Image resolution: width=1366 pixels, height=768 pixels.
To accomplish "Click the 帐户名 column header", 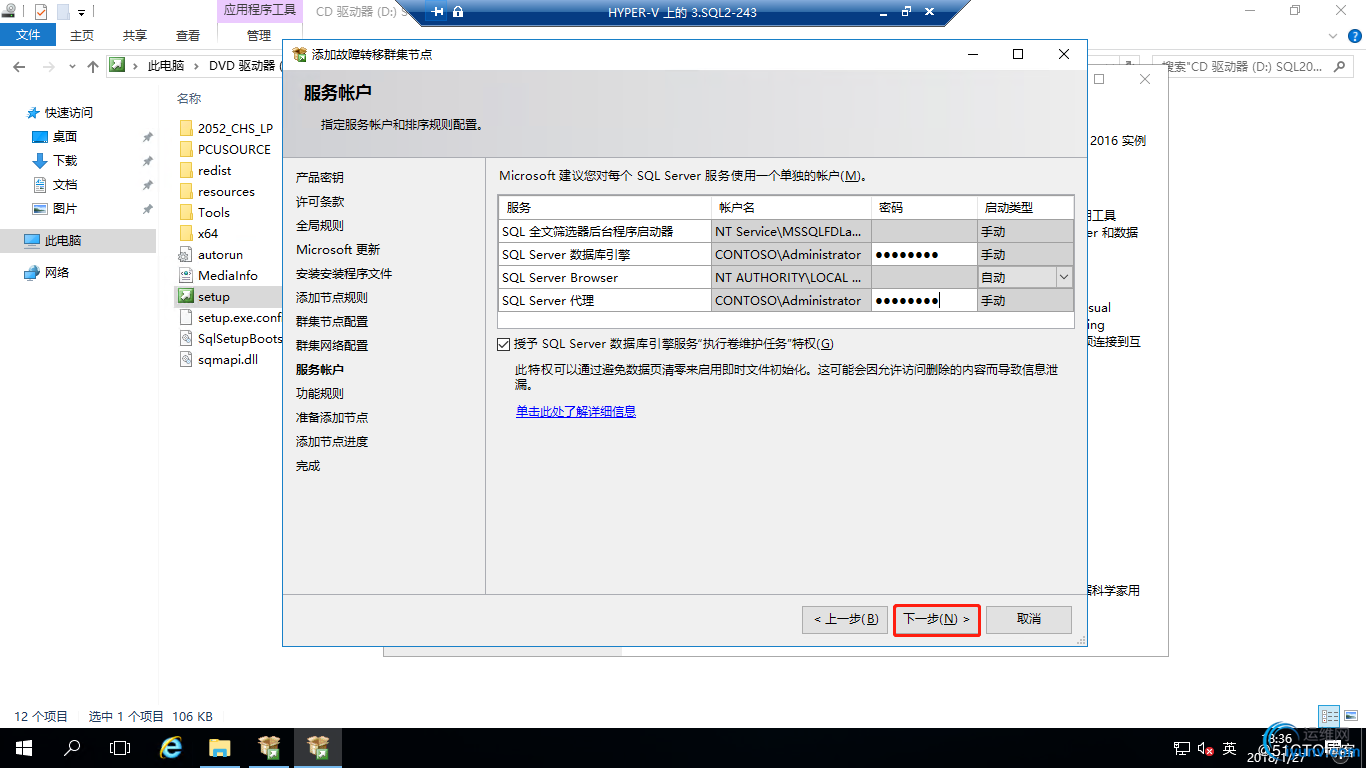I will pyautogui.click(x=791, y=208).
